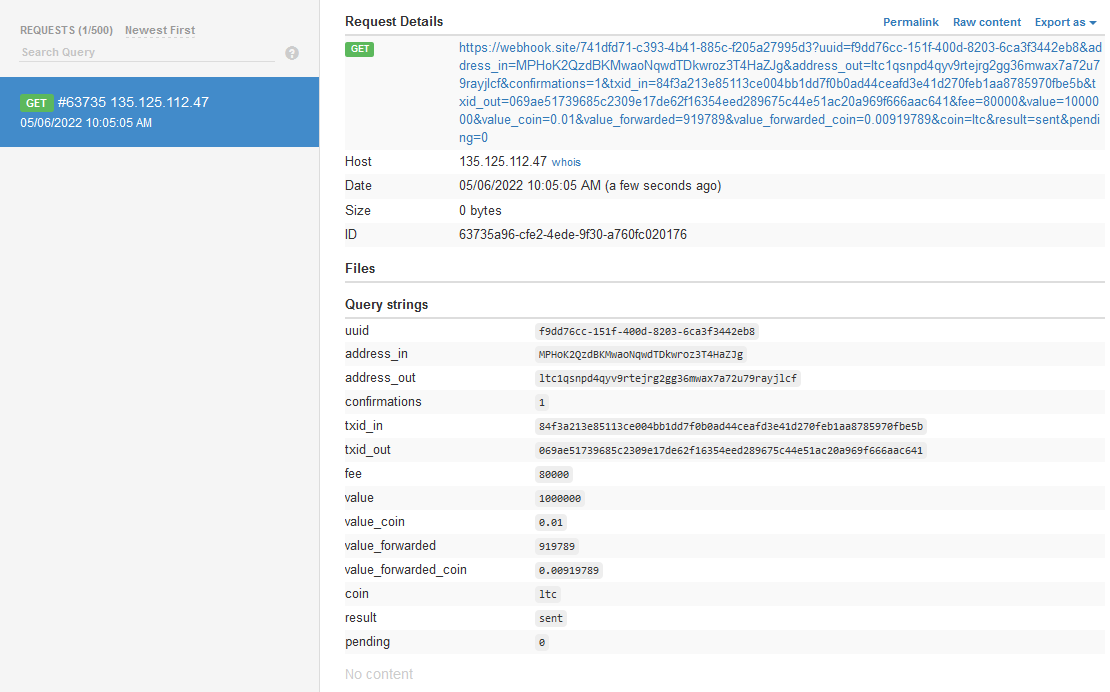This screenshot has width=1110, height=692.
Task: Click the pending value 0
Action: click(x=542, y=643)
